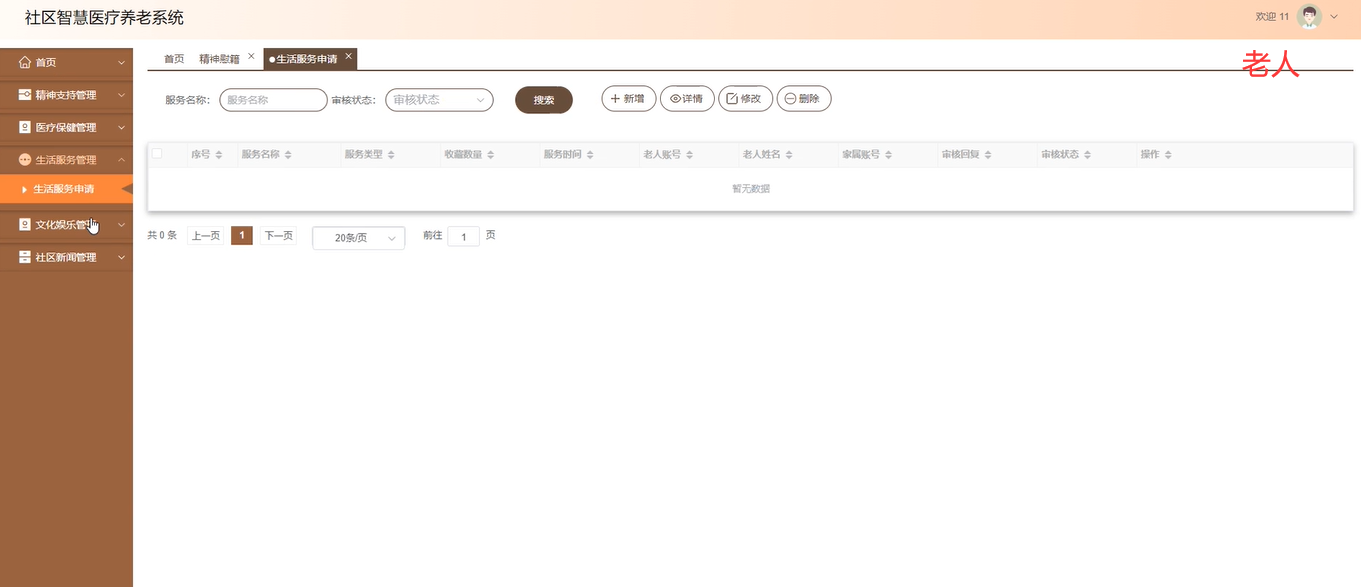The height and width of the screenshot is (587, 1361).
Task: Go to next page with 下一页
Action: 278,236
